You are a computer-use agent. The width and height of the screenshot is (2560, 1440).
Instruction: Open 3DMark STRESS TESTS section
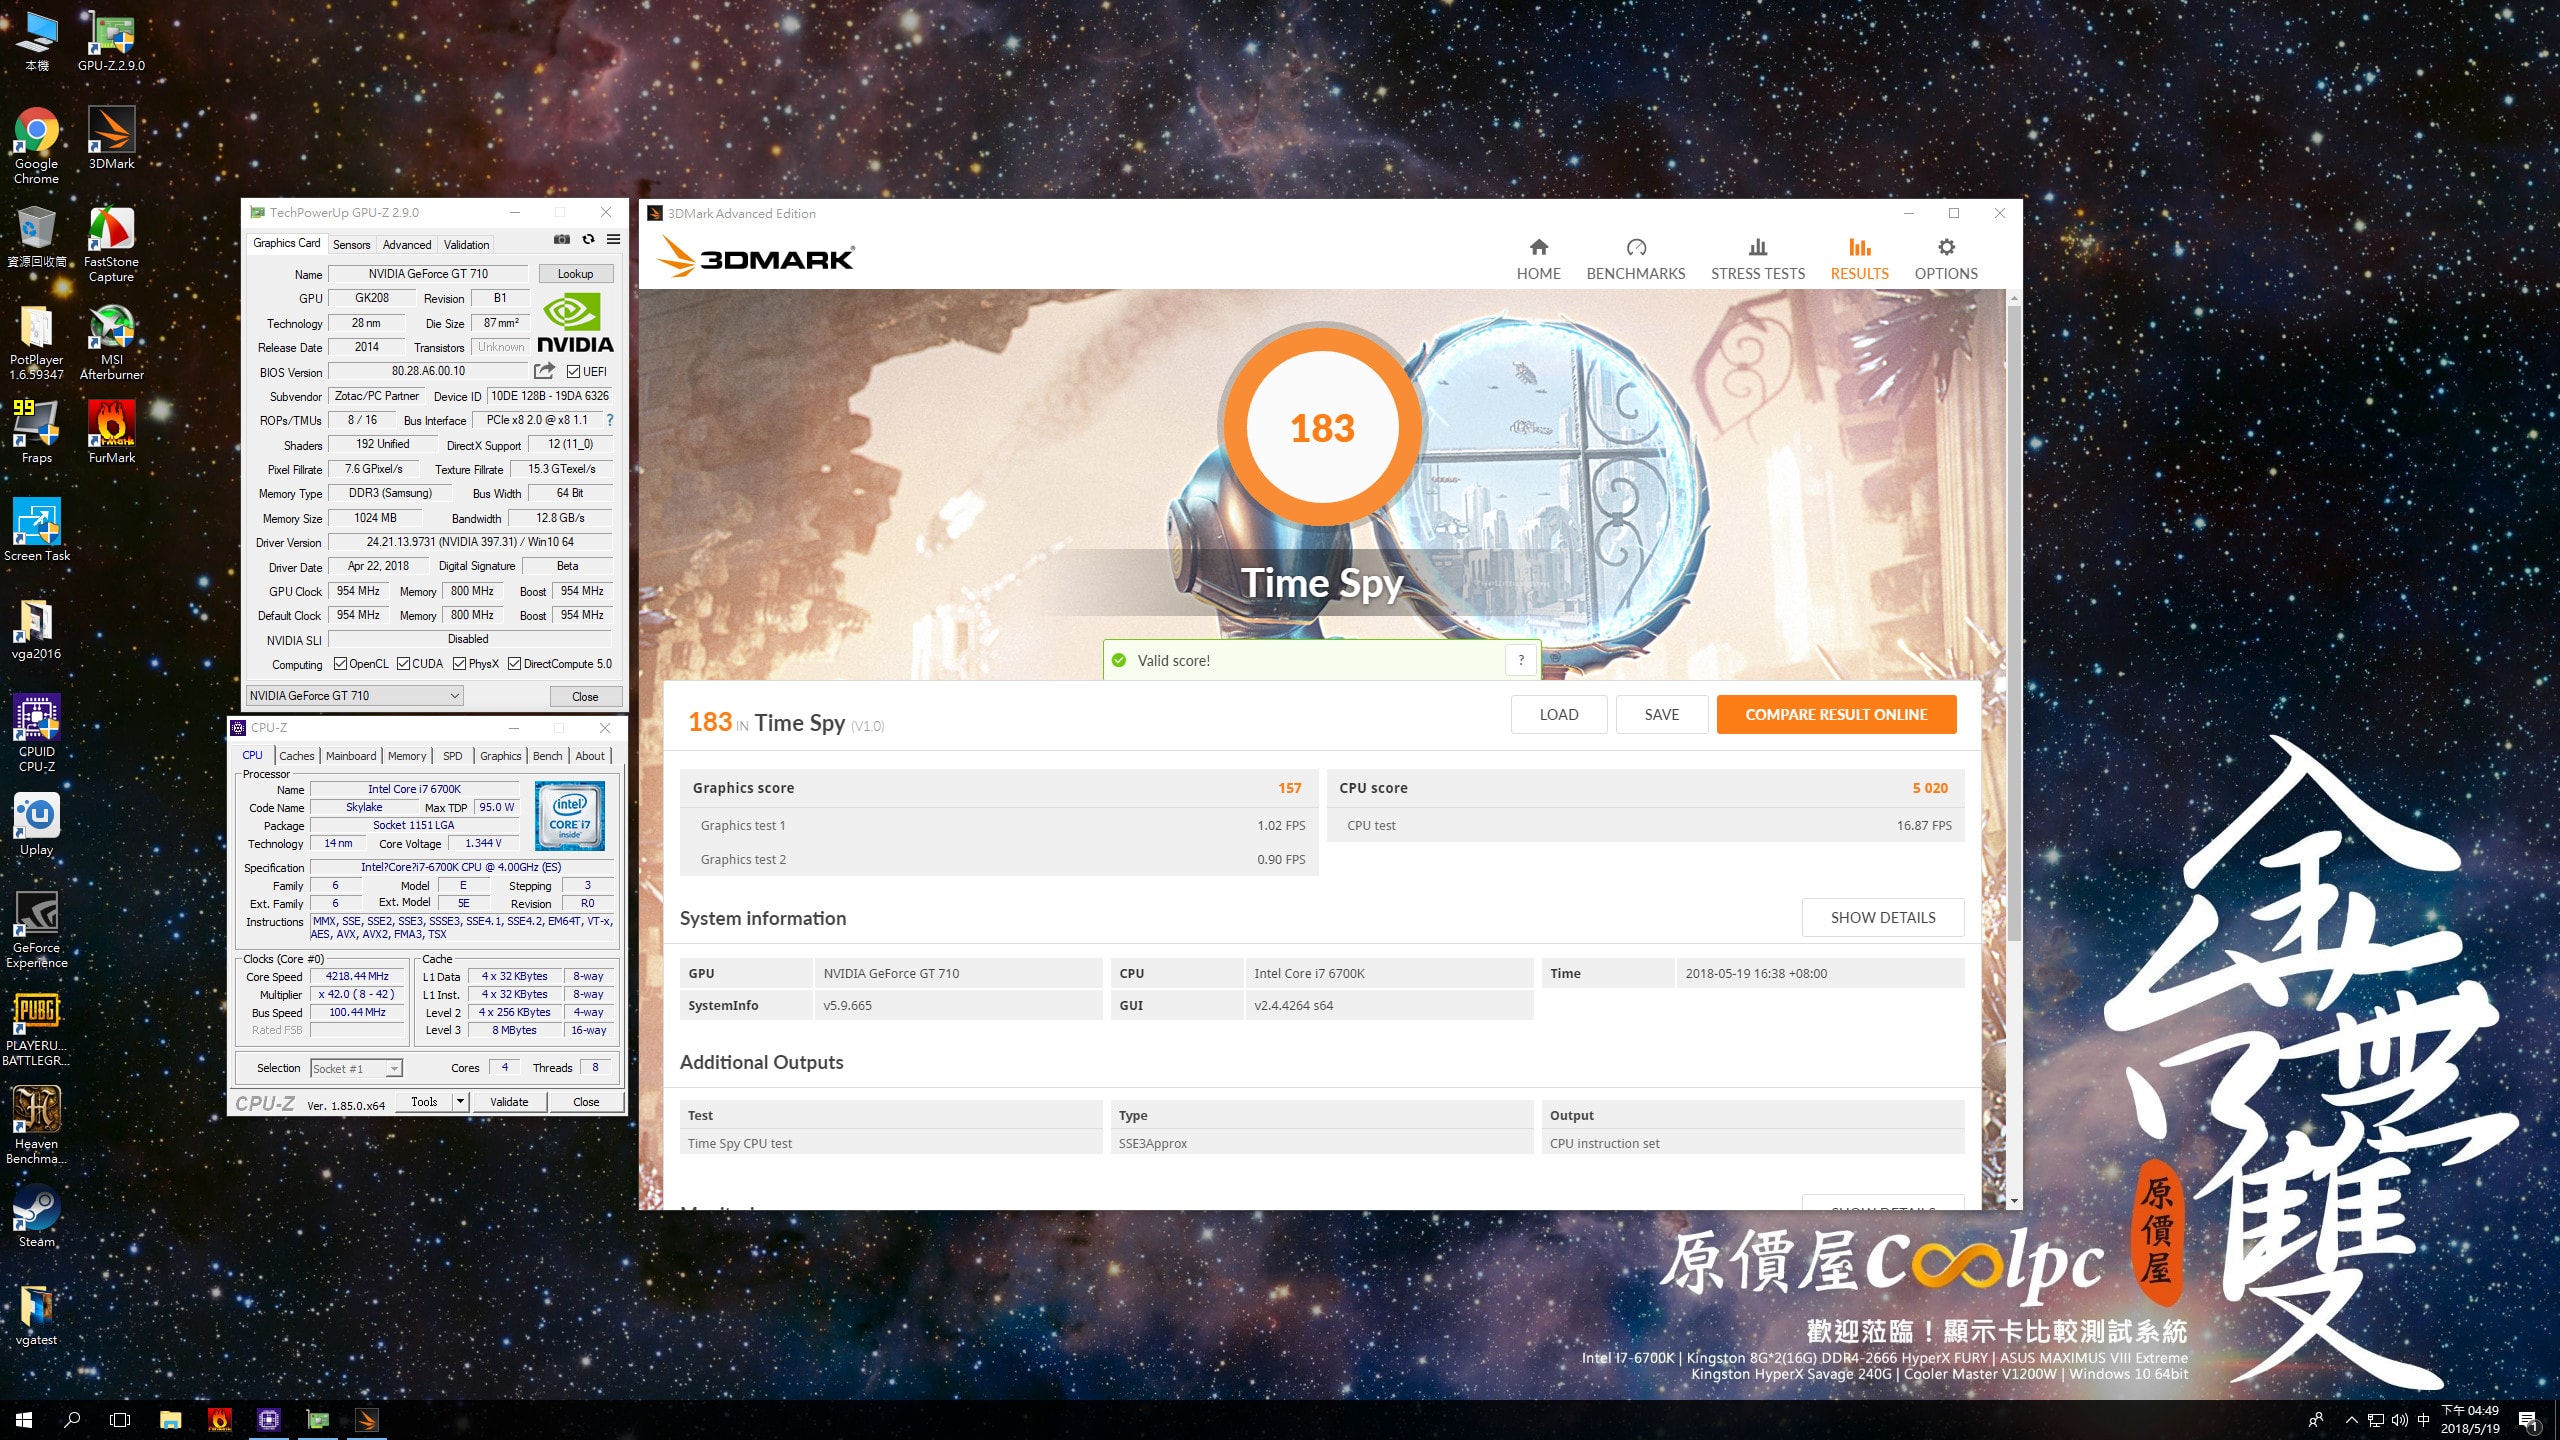(x=1757, y=259)
